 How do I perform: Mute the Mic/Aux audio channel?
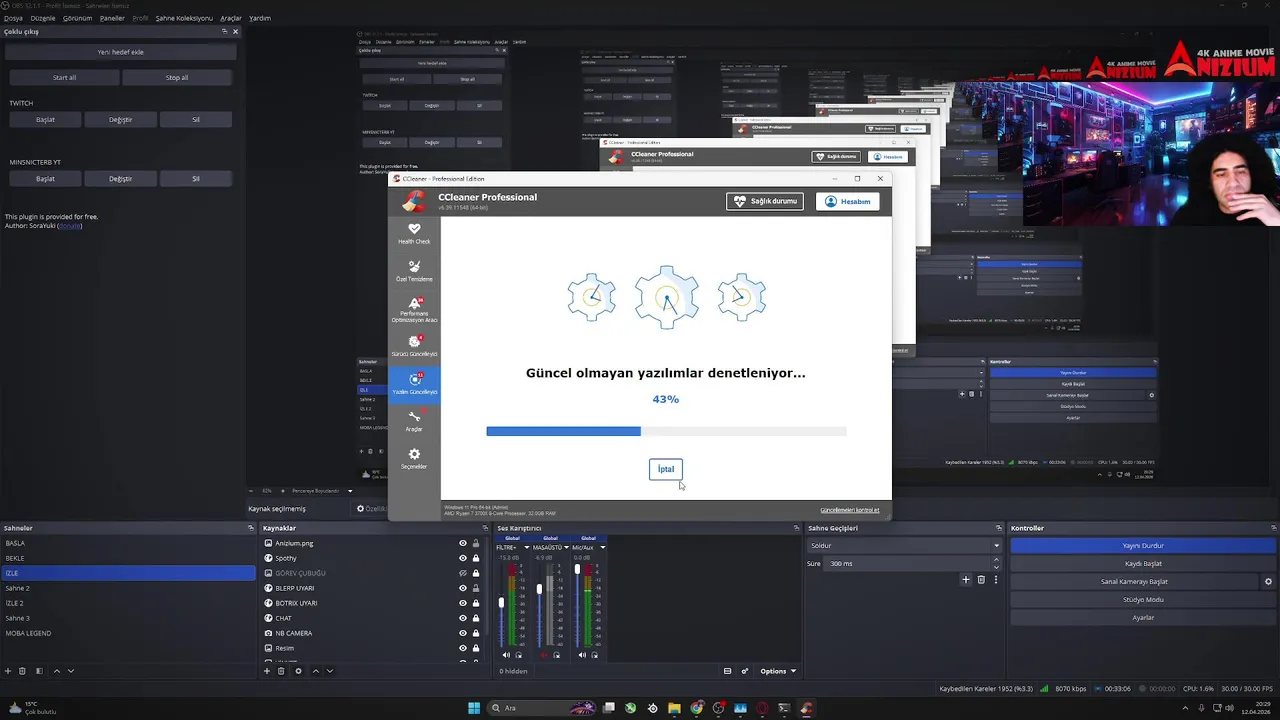[582, 655]
